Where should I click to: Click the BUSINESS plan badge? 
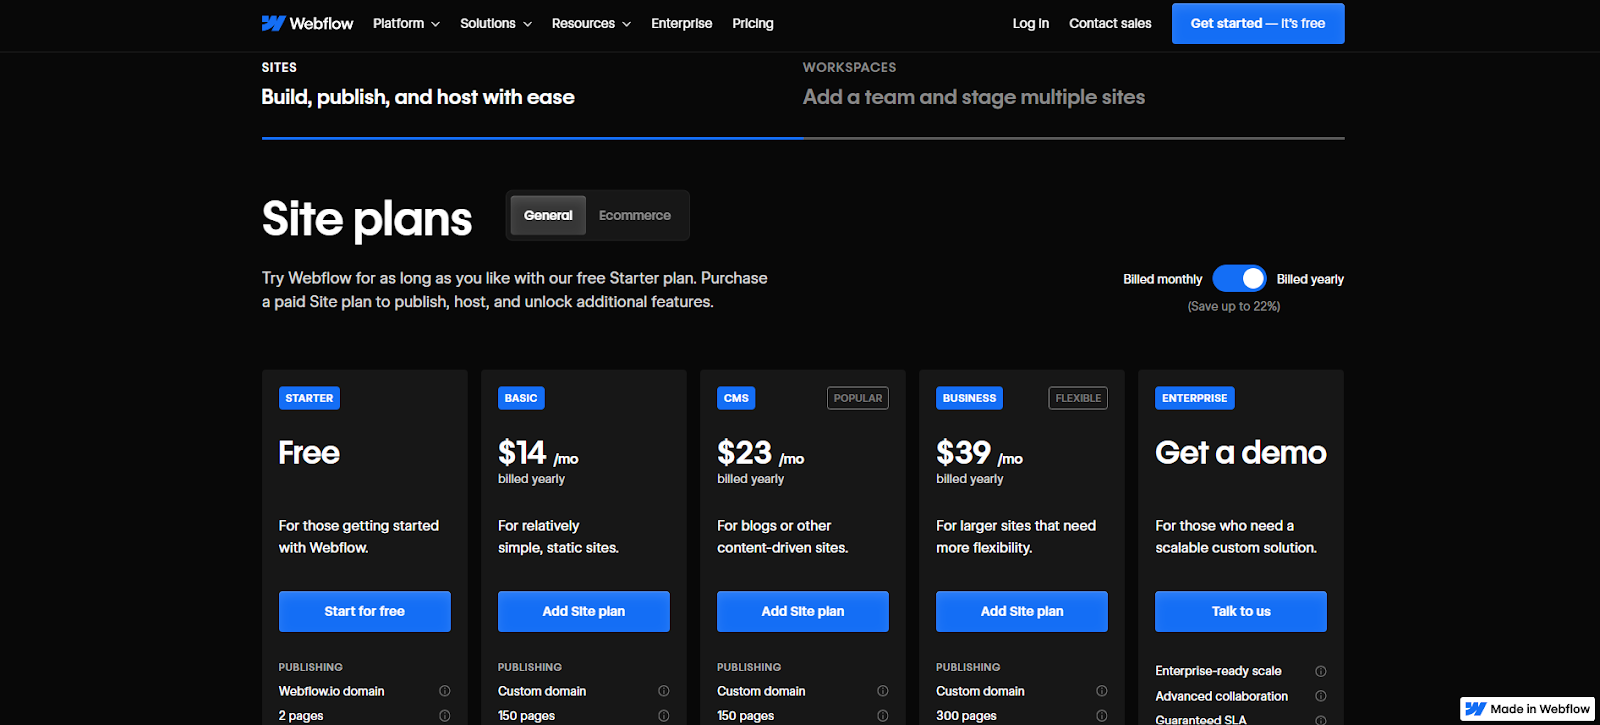pos(969,398)
